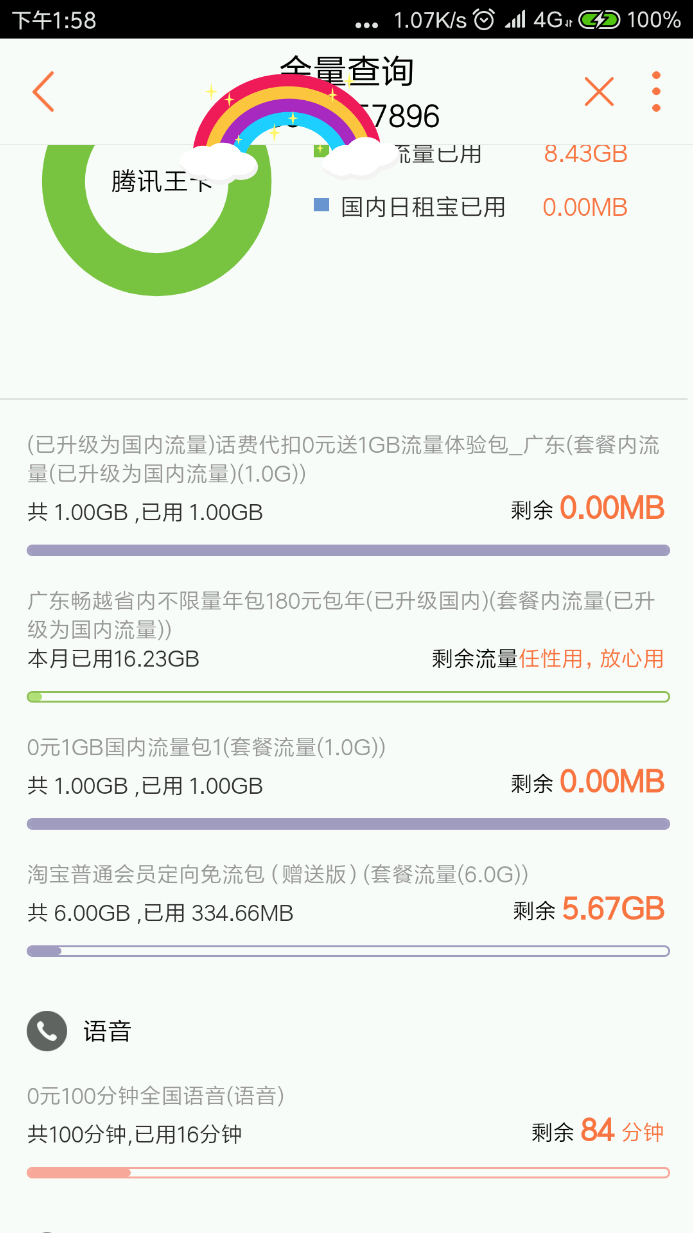Close the page with the X icon
This screenshot has height=1233, width=693.
tap(598, 92)
